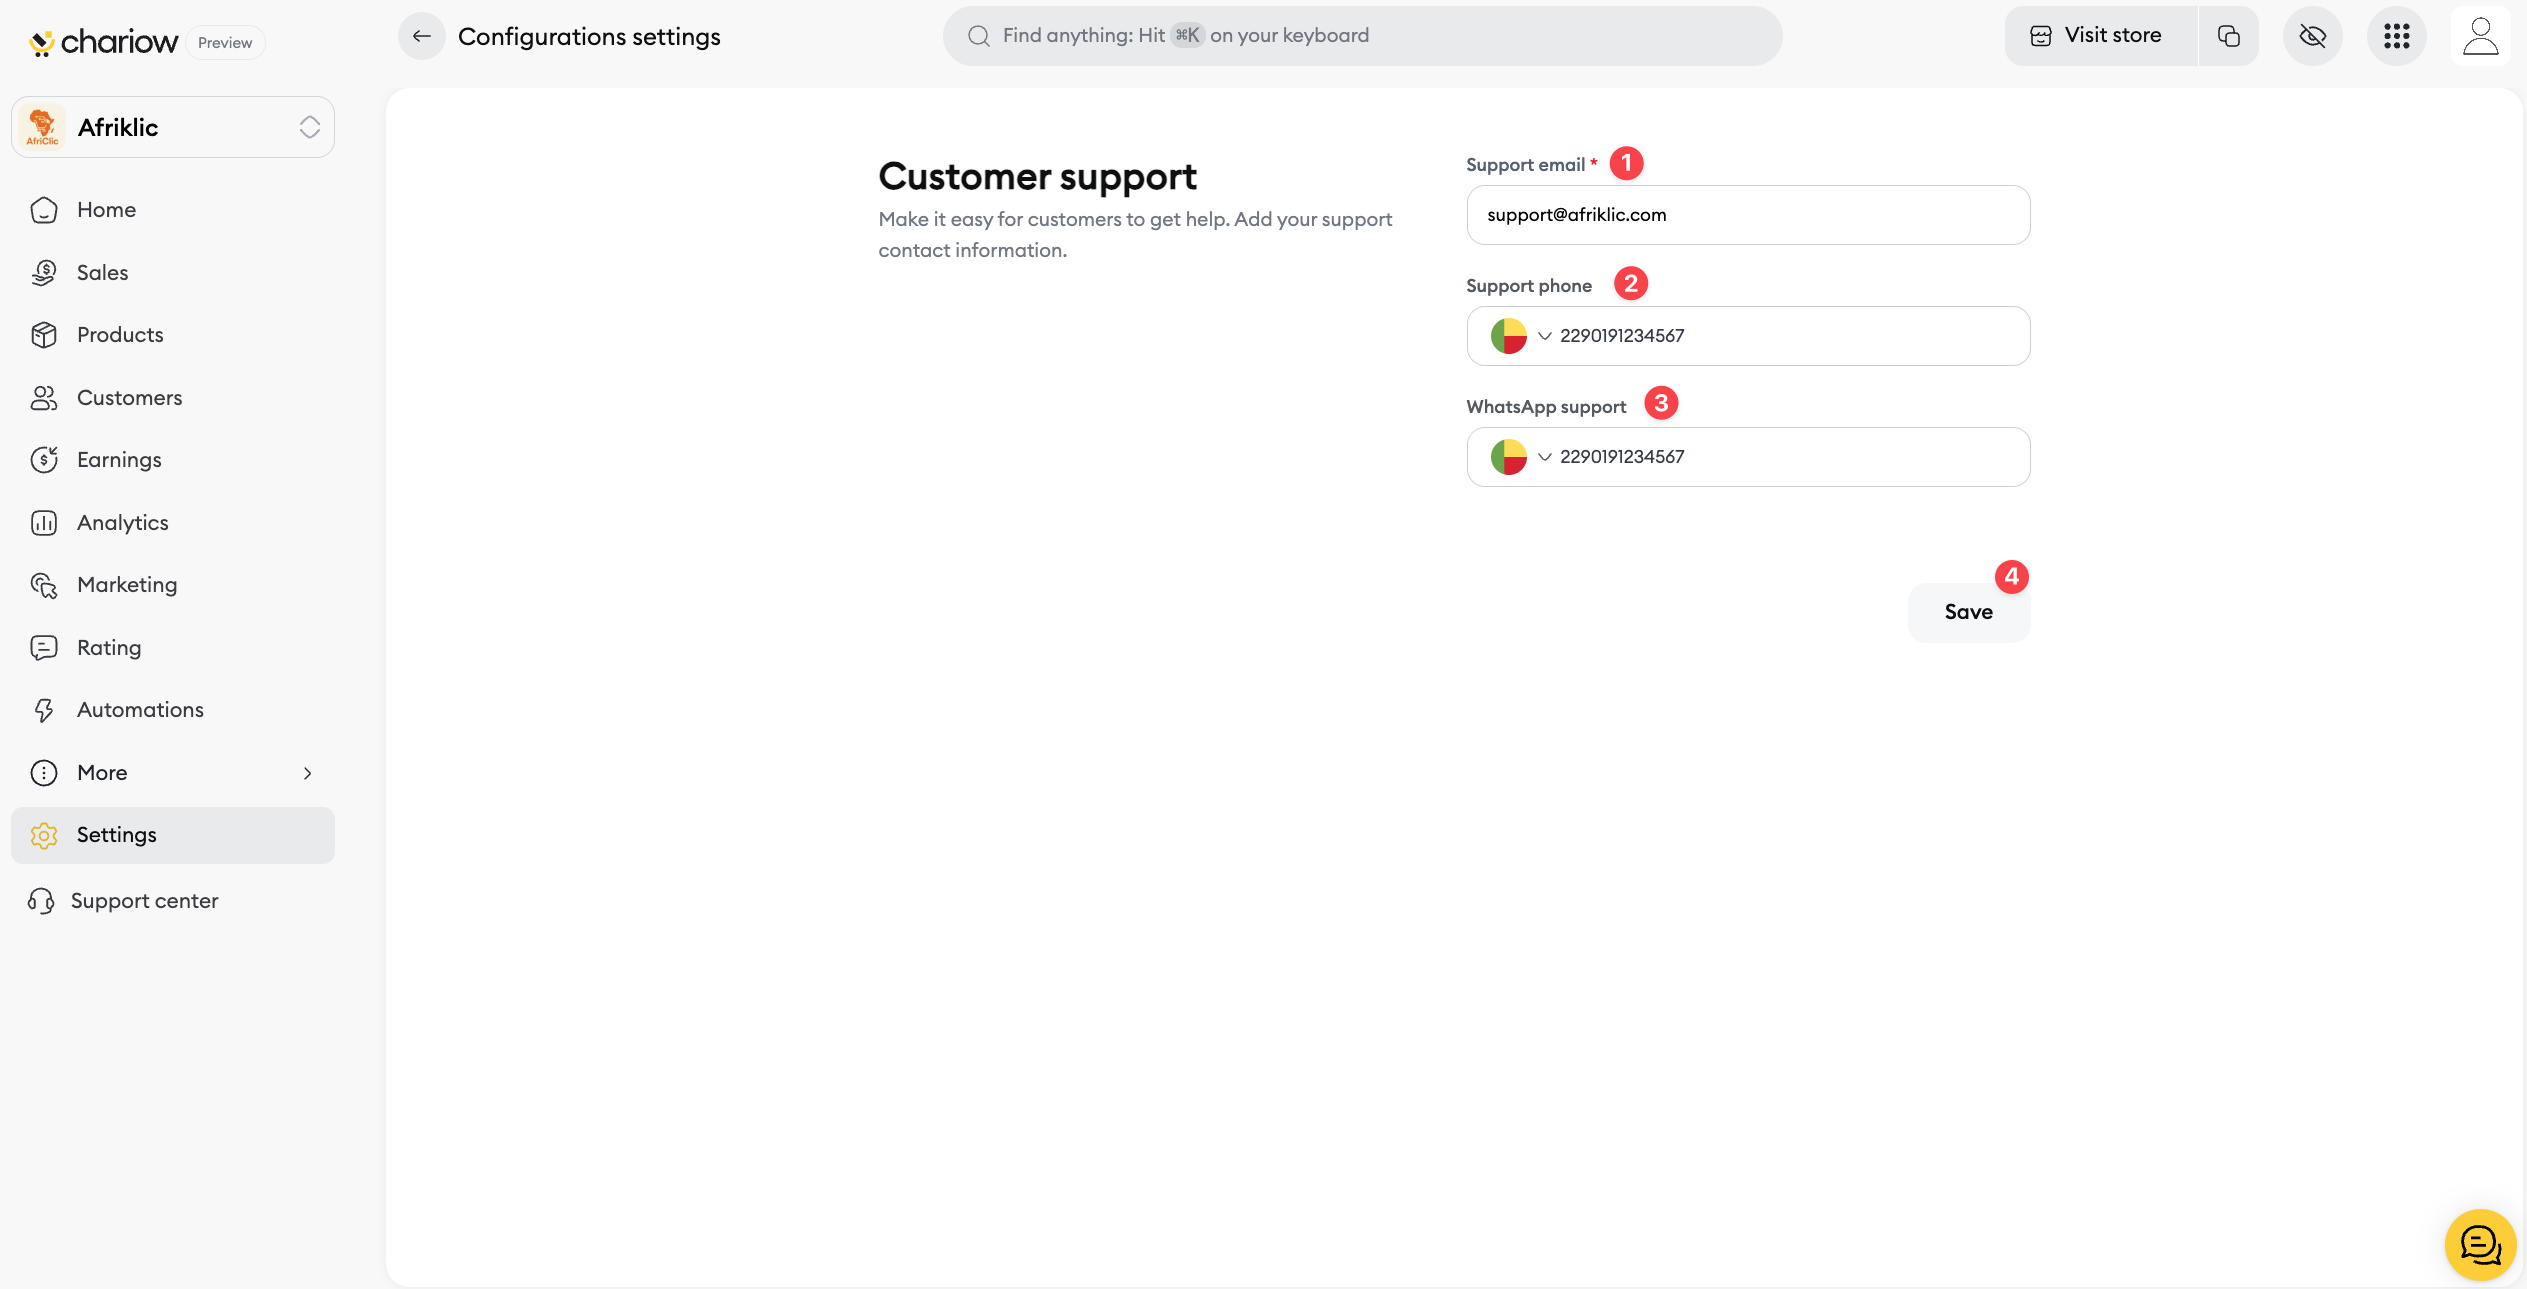Screen dimensions: 2527x1289
Task: Open the user profile avatar
Action: click(x=2480, y=36)
